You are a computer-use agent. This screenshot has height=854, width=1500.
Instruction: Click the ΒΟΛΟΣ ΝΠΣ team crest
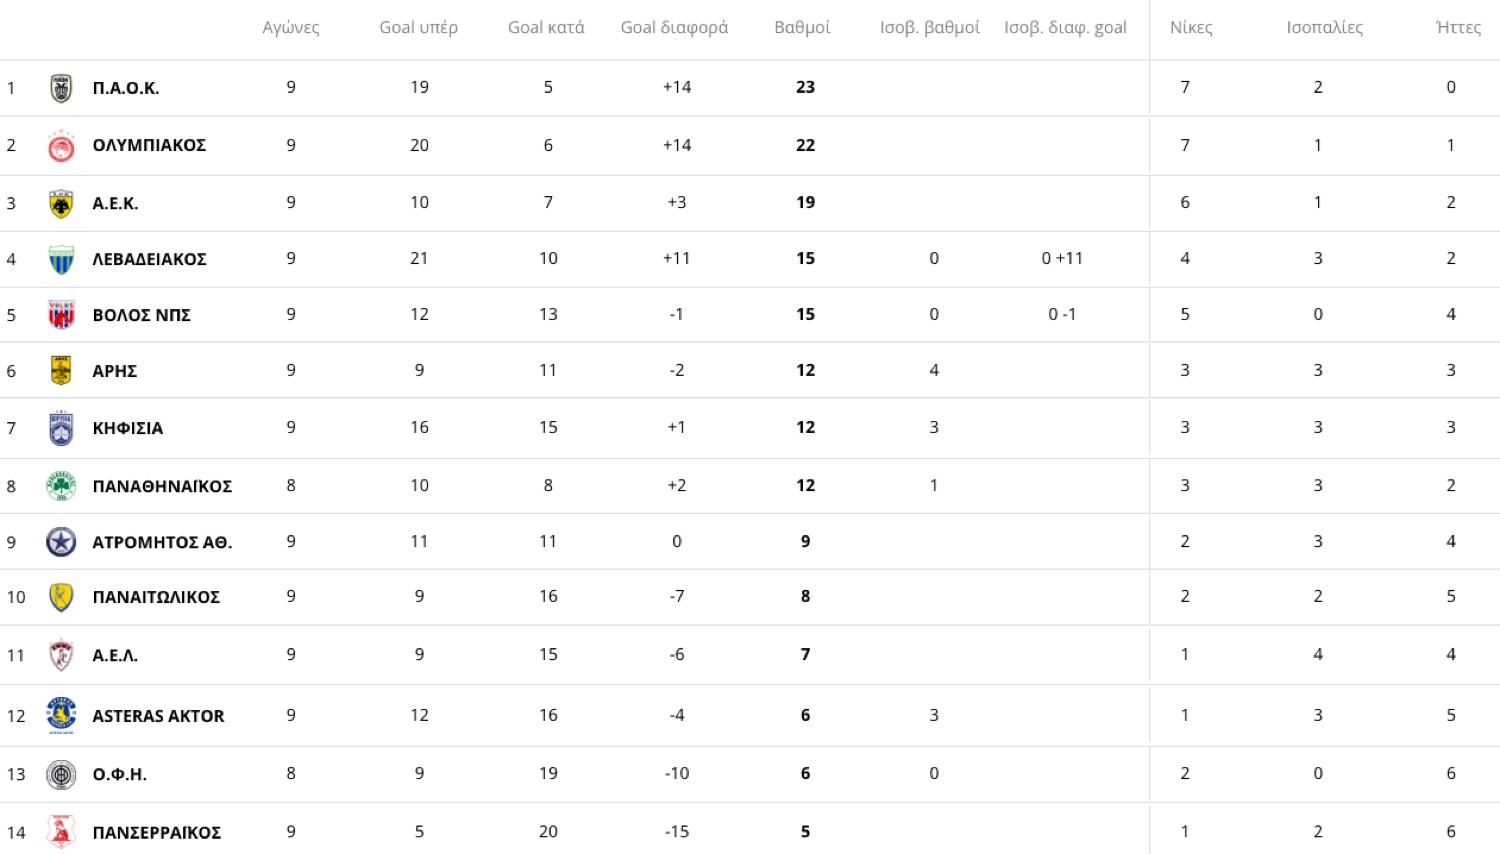pyautogui.click(x=61, y=315)
